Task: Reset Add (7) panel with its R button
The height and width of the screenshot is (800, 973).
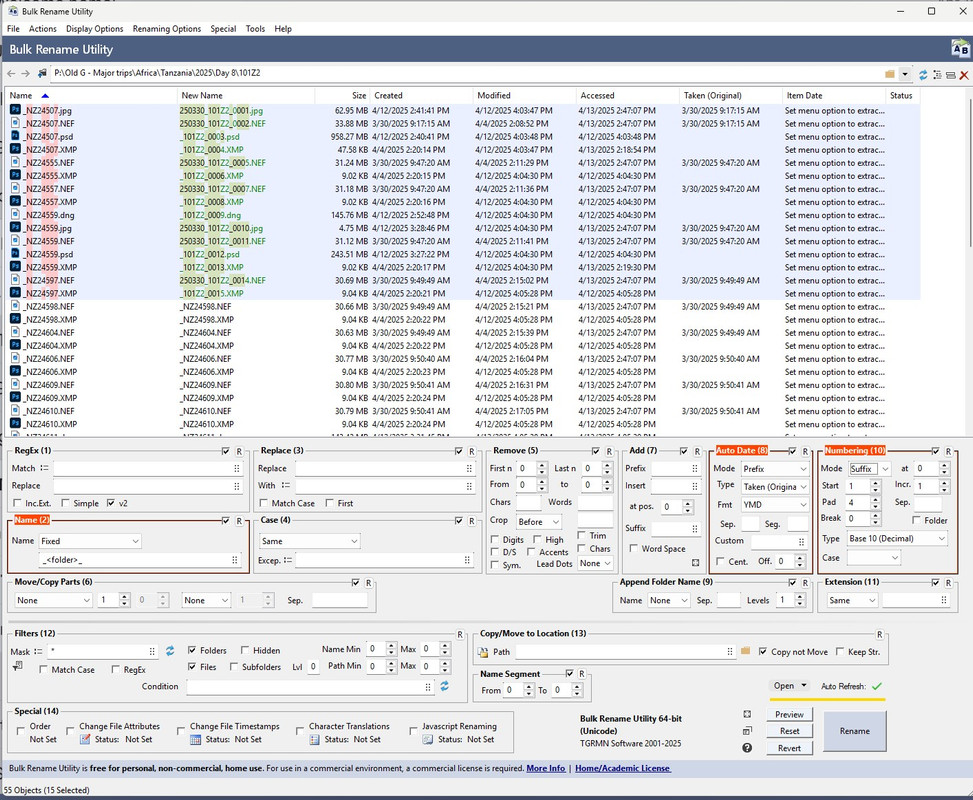Action: coord(697,452)
